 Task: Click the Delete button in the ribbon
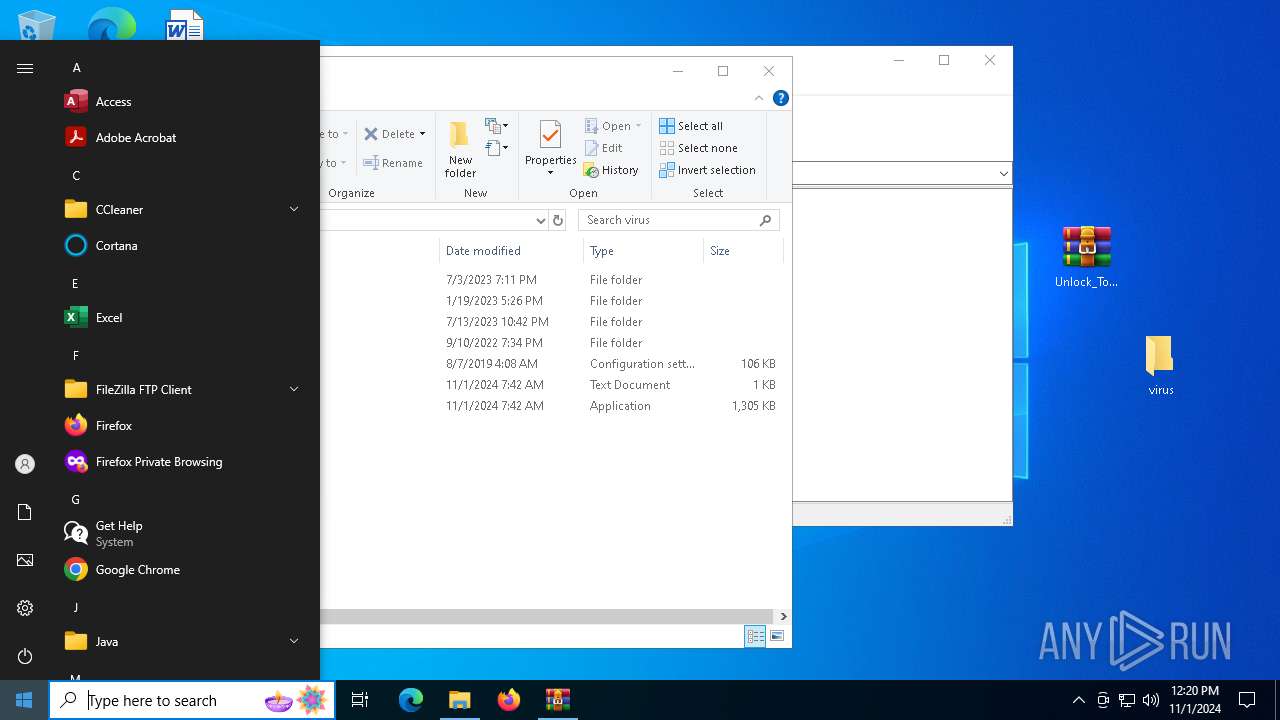(x=389, y=134)
